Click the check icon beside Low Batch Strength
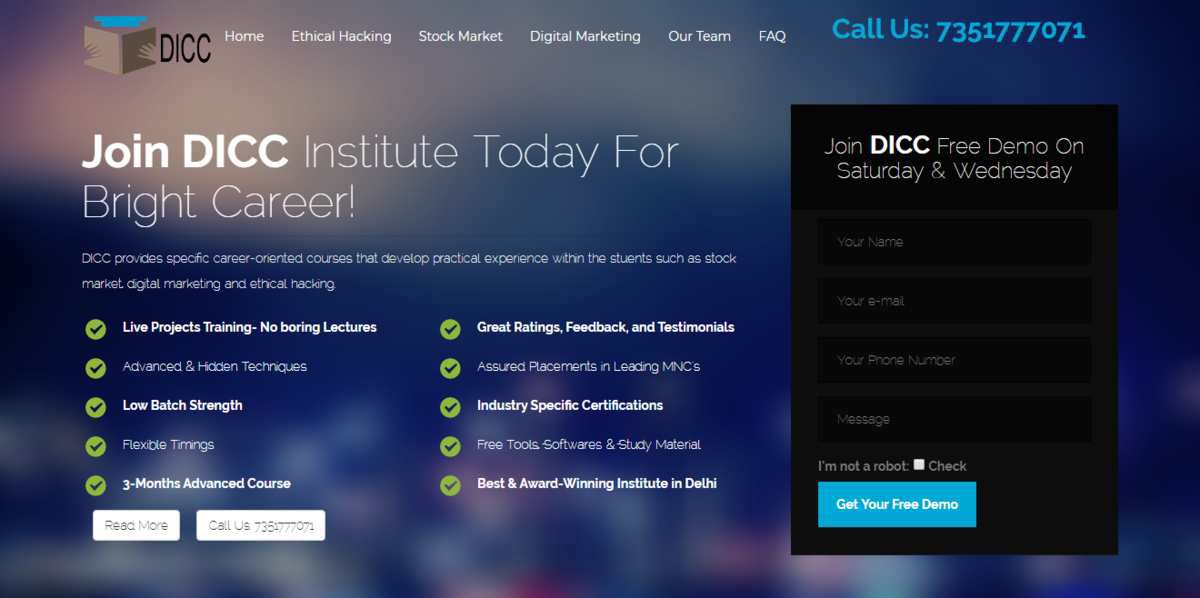This screenshot has width=1200, height=598. click(x=96, y=407)
